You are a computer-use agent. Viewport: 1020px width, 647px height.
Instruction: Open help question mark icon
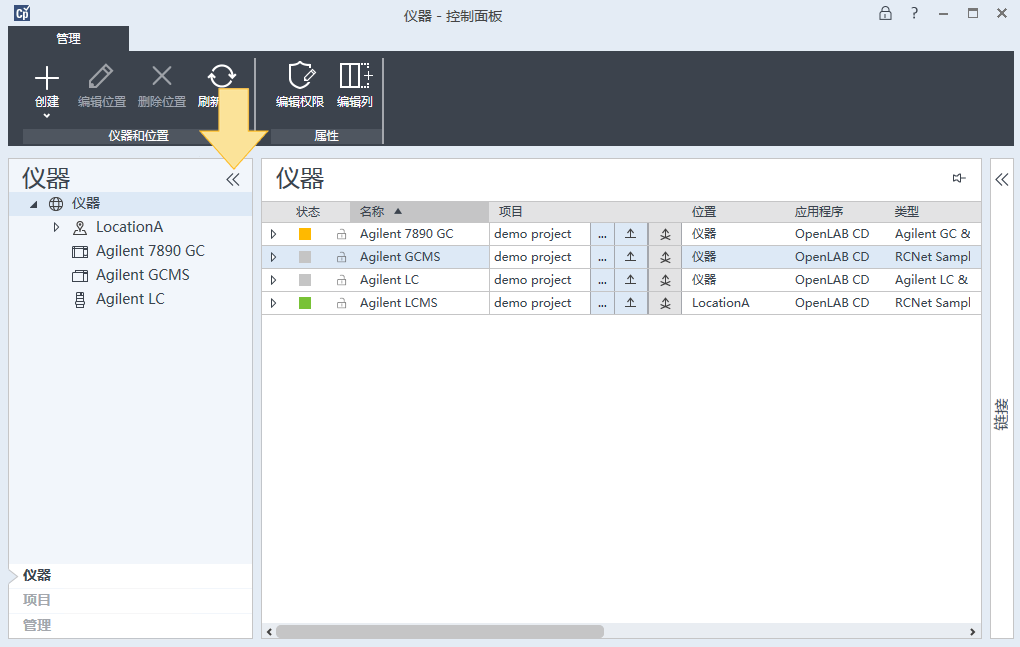[915, 13]
